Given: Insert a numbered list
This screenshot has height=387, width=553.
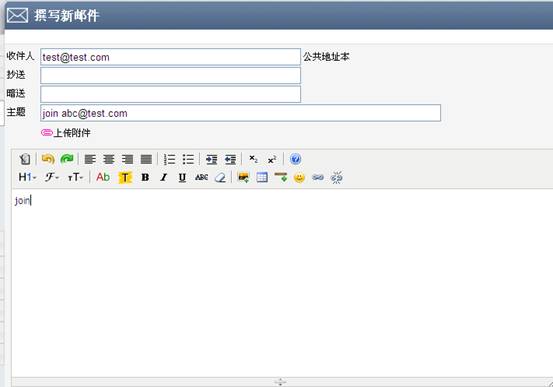Looking at the screenshot, I should [170, 159].
